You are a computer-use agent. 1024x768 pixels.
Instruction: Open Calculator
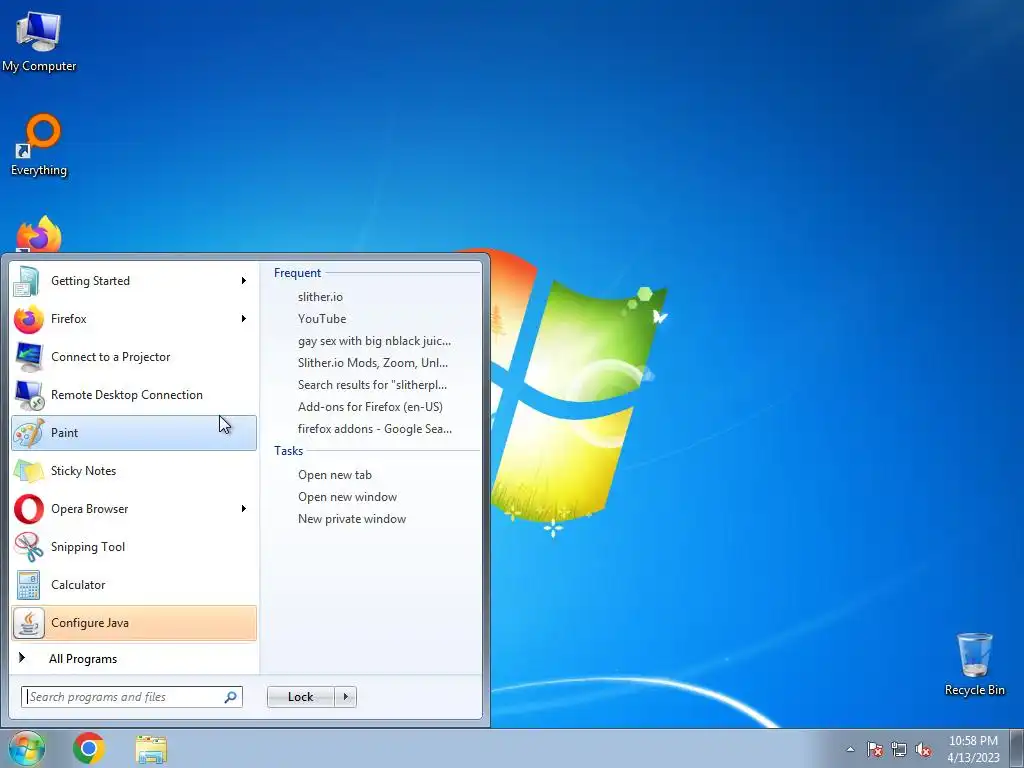(134, 584)
